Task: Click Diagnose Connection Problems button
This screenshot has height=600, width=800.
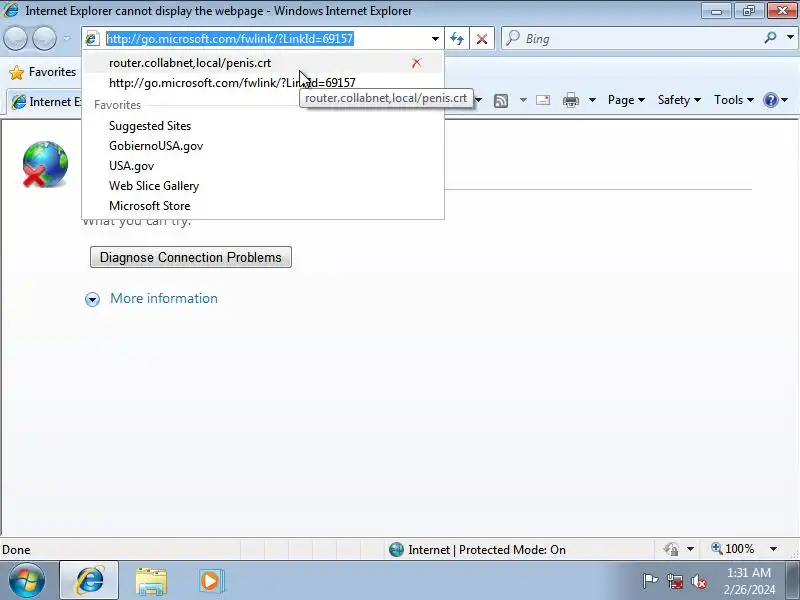Action: [x=191, y=257]
